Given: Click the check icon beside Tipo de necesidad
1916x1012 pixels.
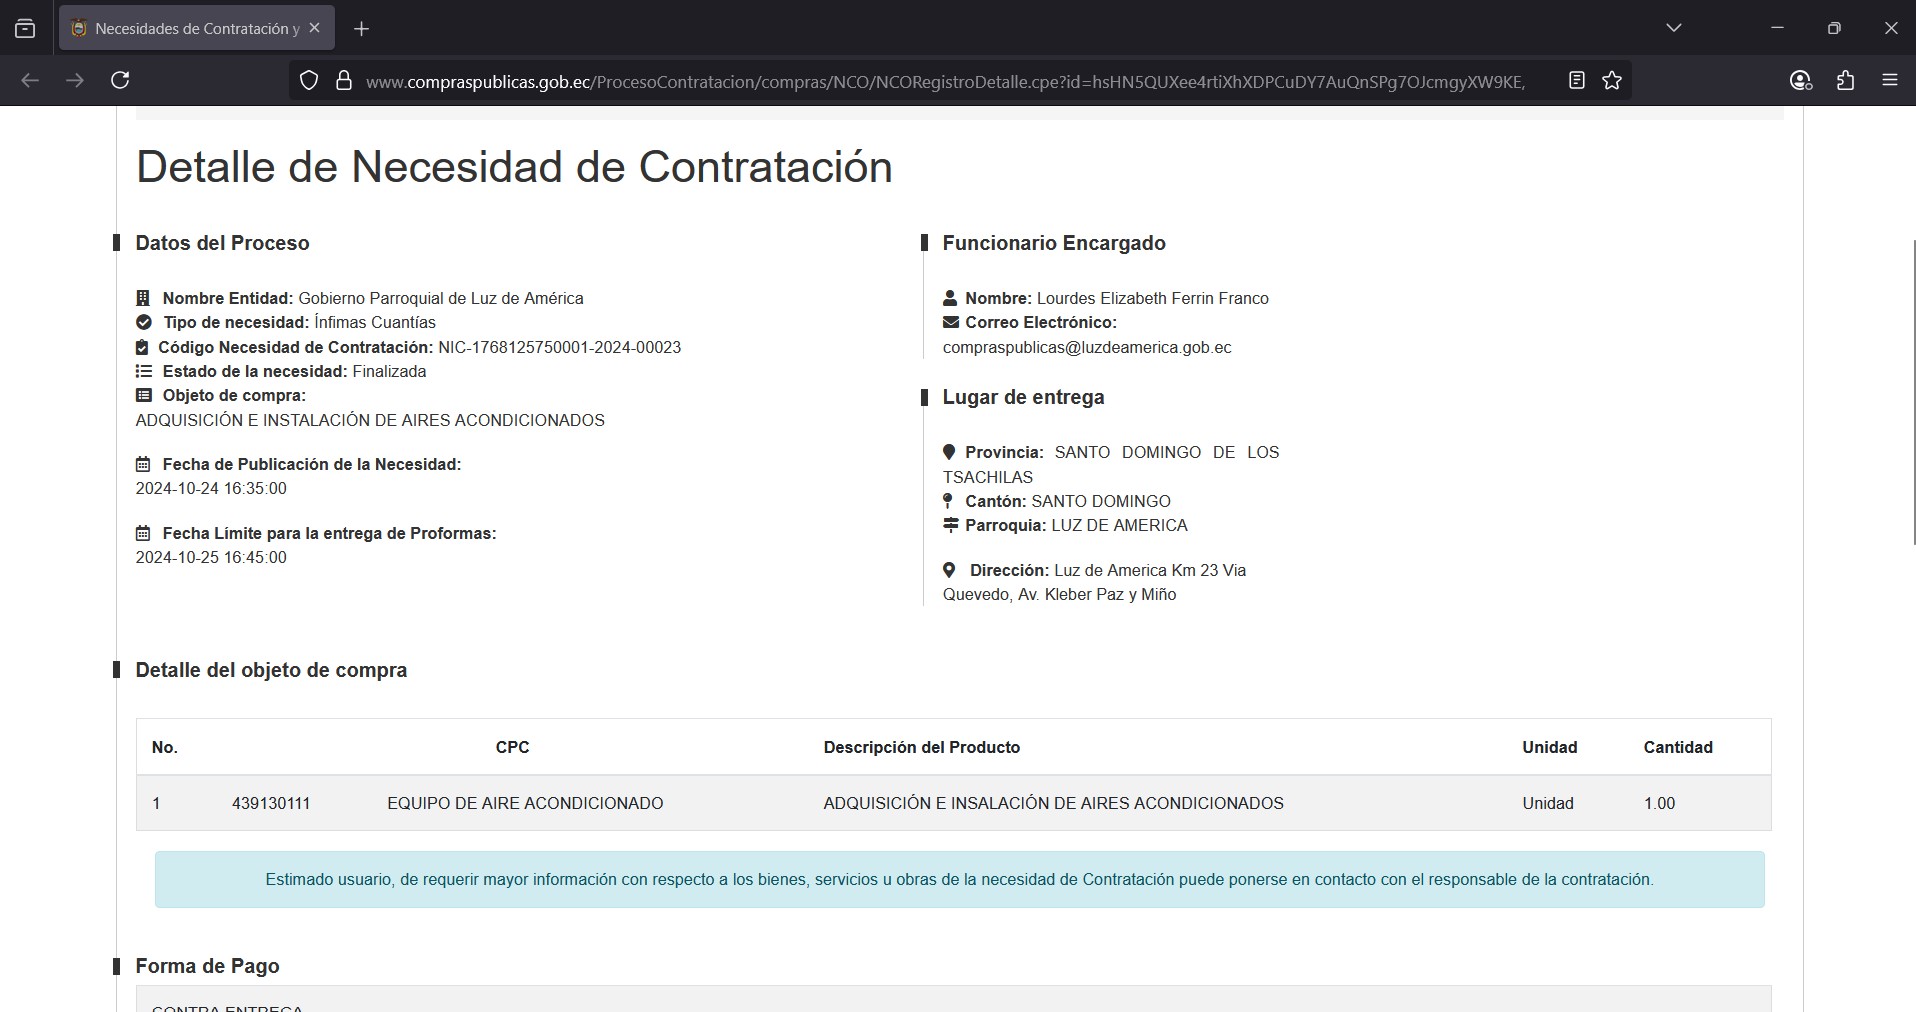Looking at the screenshot, I should pyautogui.click(x=144, y=322).
